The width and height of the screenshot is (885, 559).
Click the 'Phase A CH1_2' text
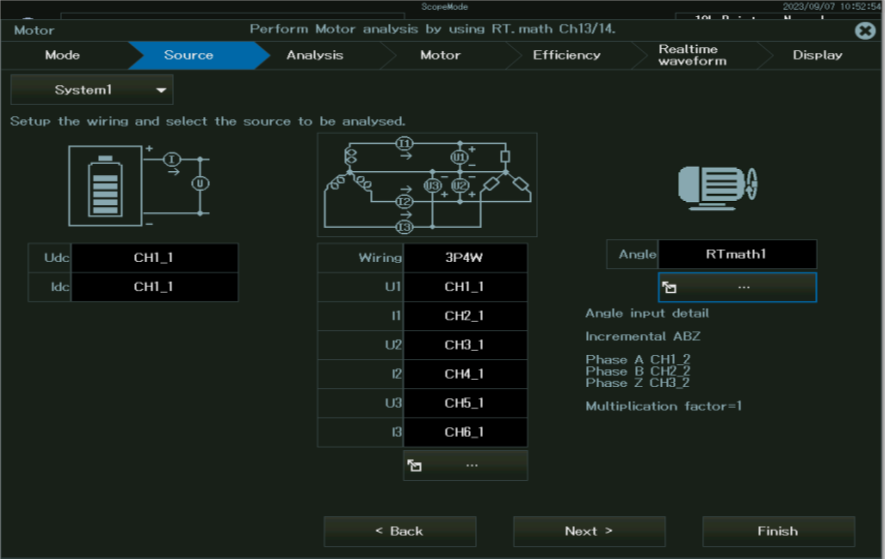pyautogui.click(x=638, y=360)
